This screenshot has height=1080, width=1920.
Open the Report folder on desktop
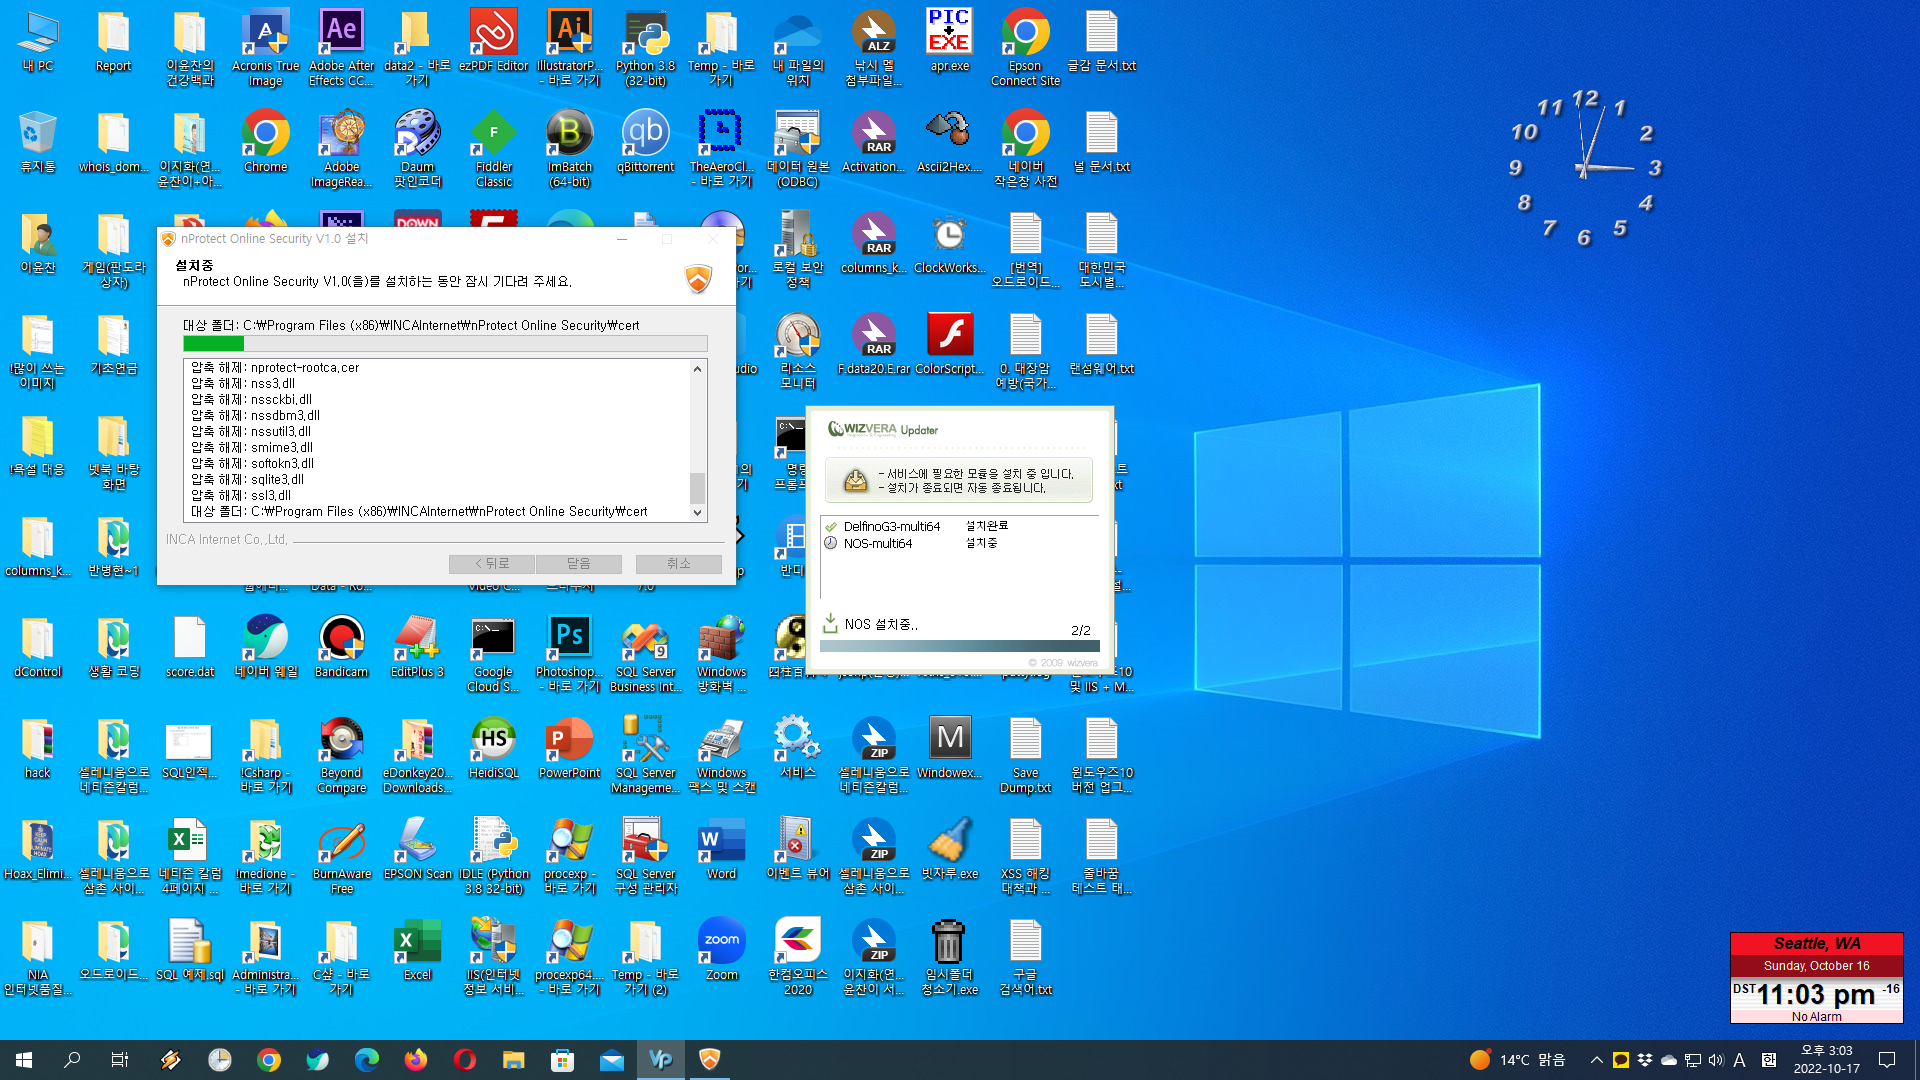tap(113, 40)
